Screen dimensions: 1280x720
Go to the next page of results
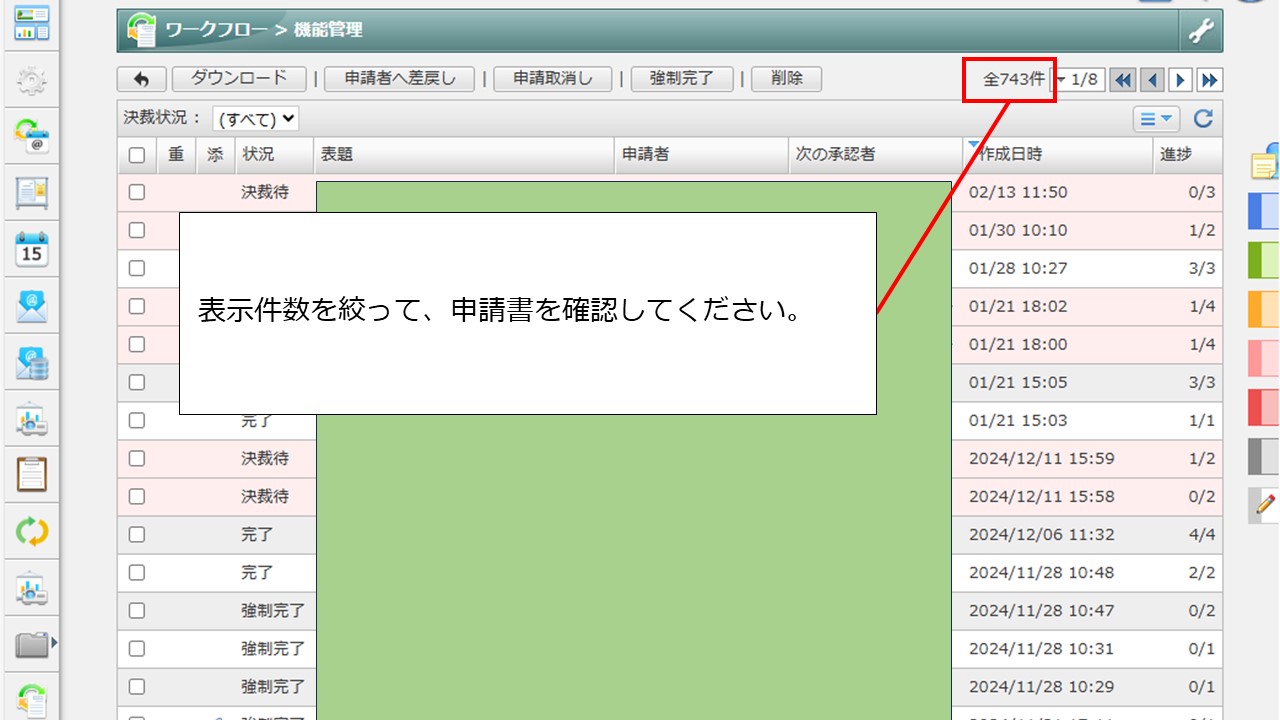(1181, 80)
